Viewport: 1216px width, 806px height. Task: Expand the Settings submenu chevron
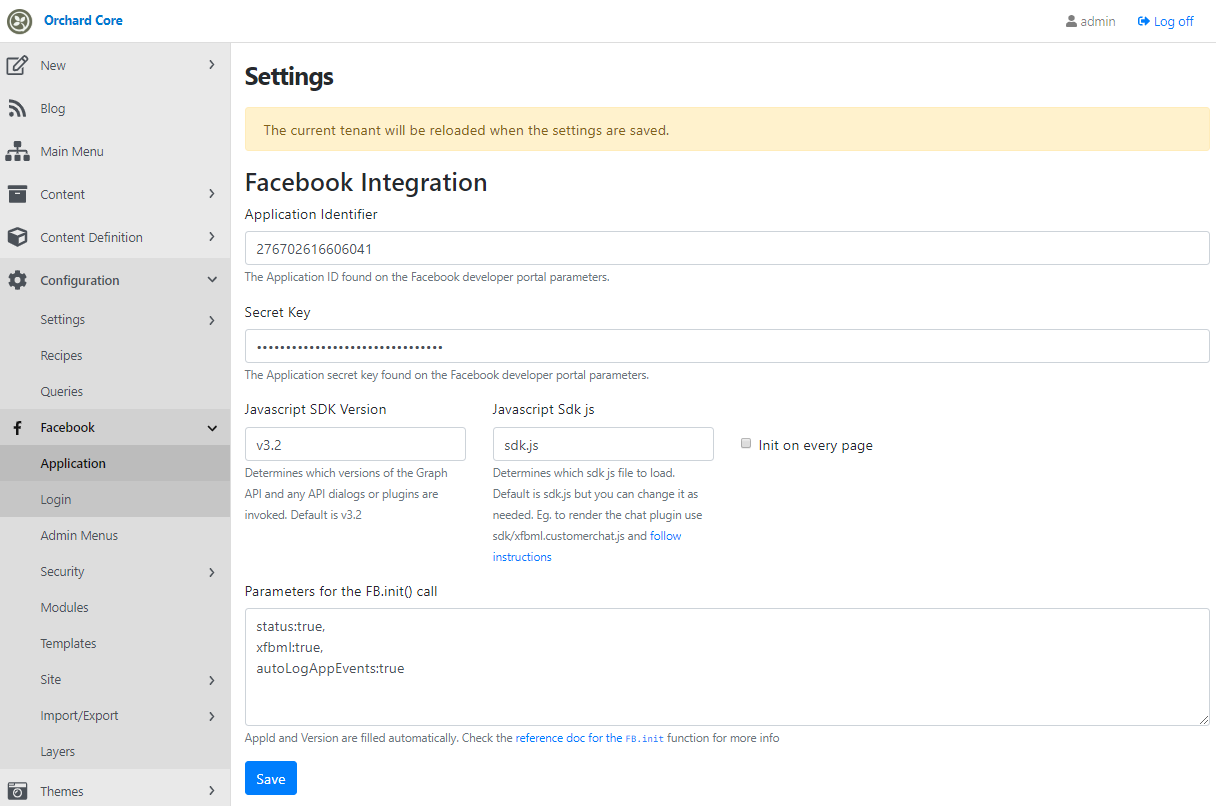pos(212,320)
